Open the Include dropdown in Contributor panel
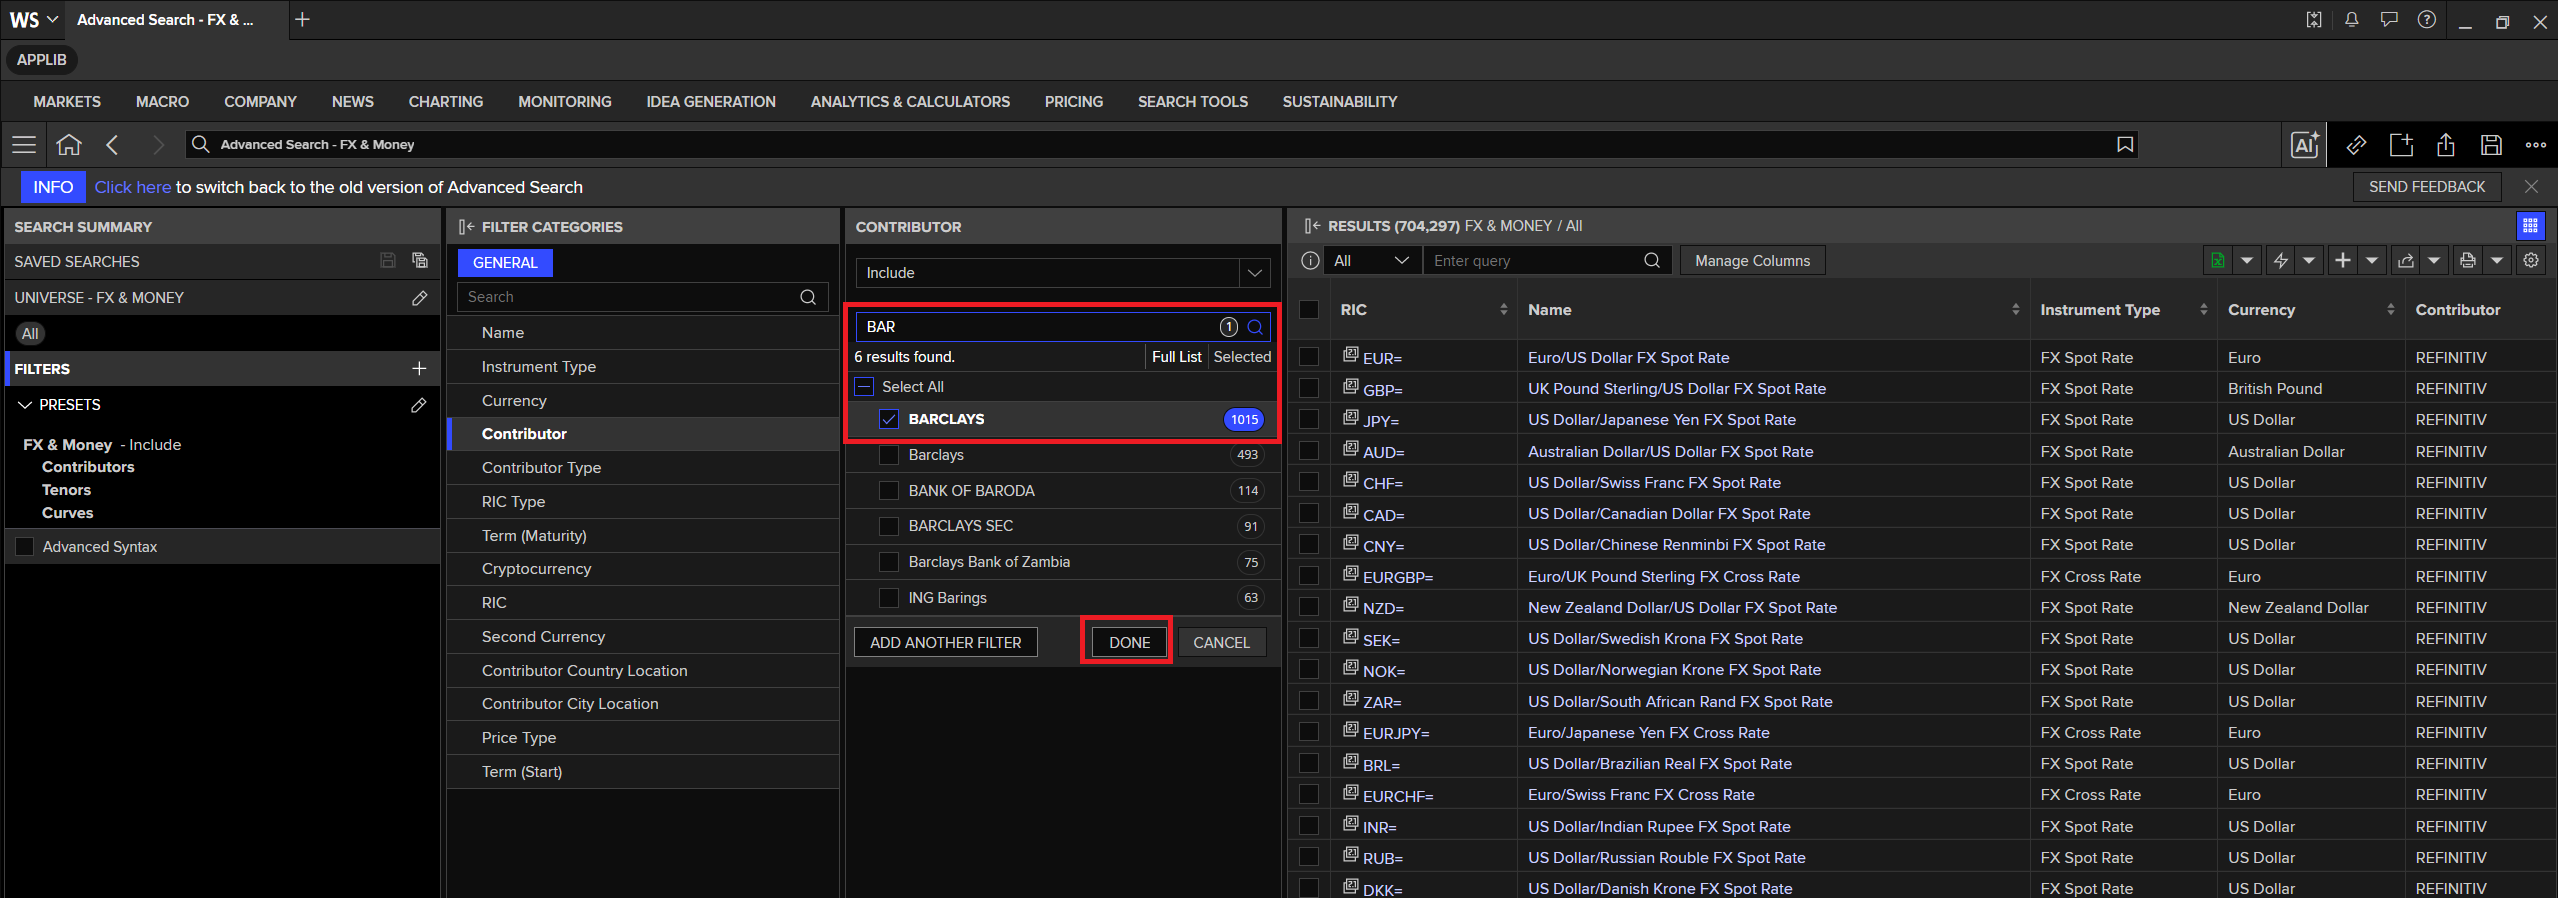 1063,273
